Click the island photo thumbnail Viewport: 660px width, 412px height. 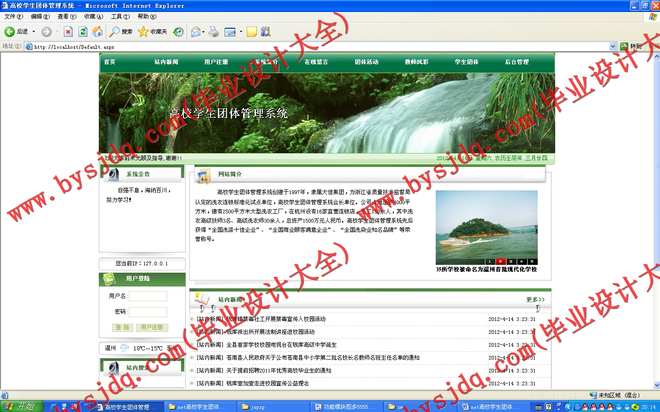coord(486,226)
